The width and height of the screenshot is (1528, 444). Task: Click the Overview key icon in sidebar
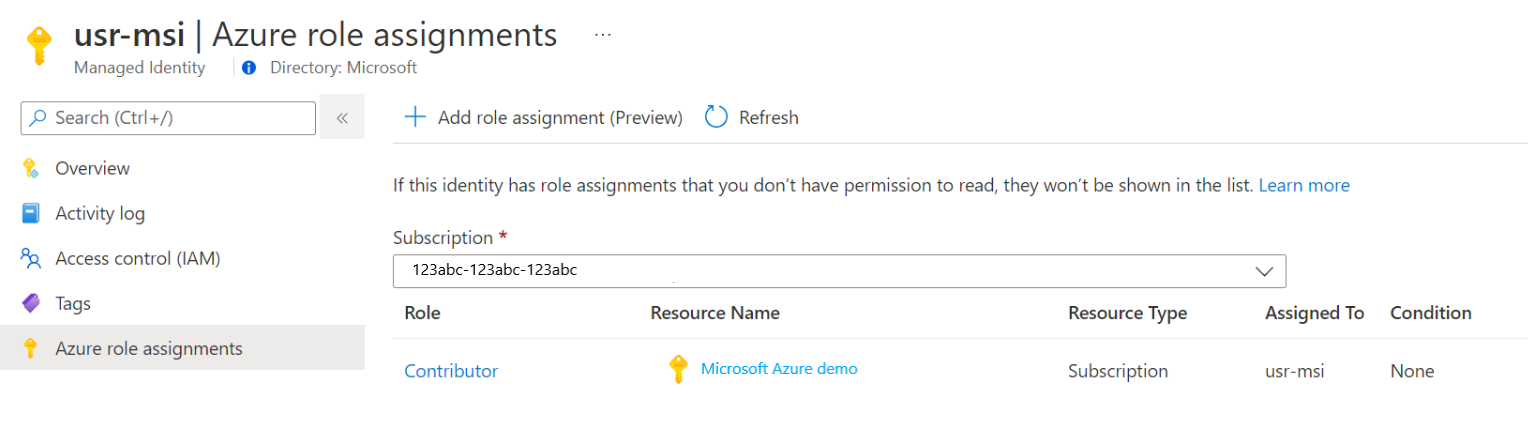click(30, 169)
